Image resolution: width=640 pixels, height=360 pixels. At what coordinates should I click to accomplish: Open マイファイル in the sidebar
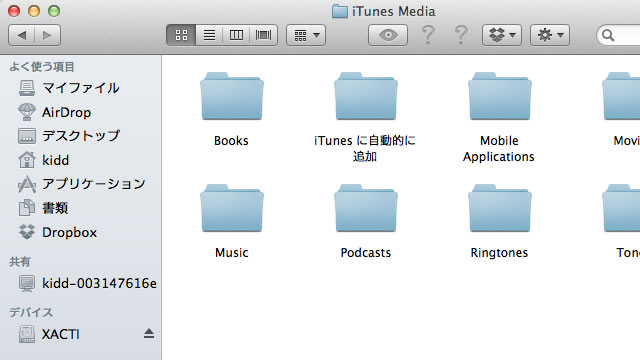tap(80, 88)
